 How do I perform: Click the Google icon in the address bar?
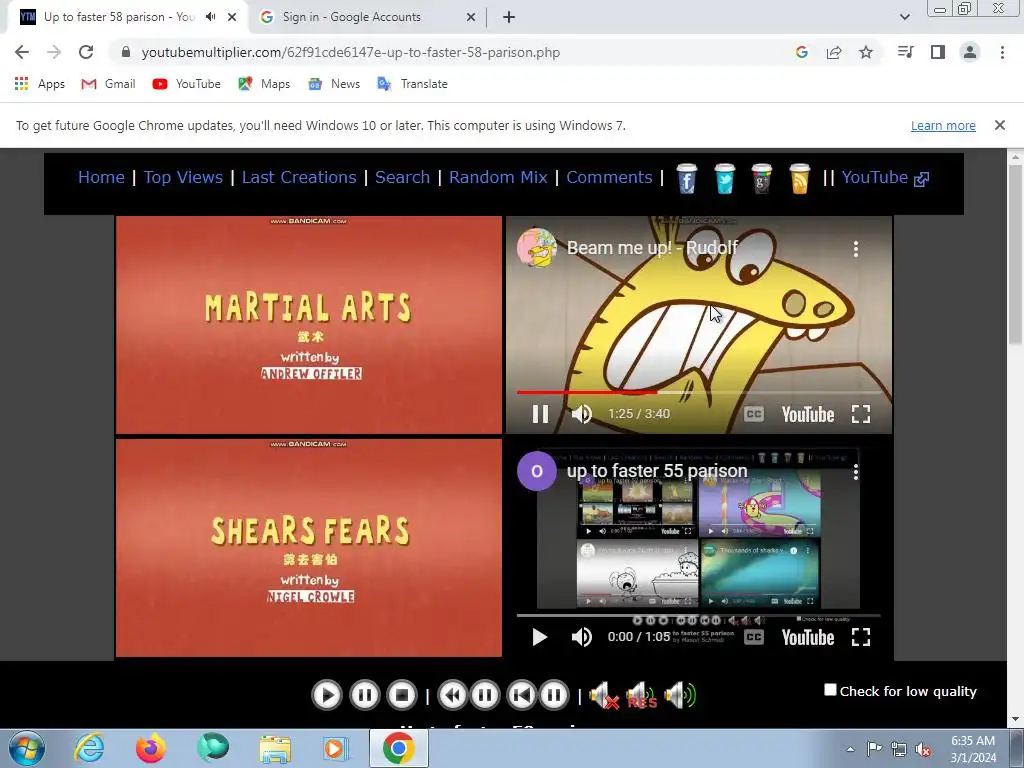click(802, 52)
